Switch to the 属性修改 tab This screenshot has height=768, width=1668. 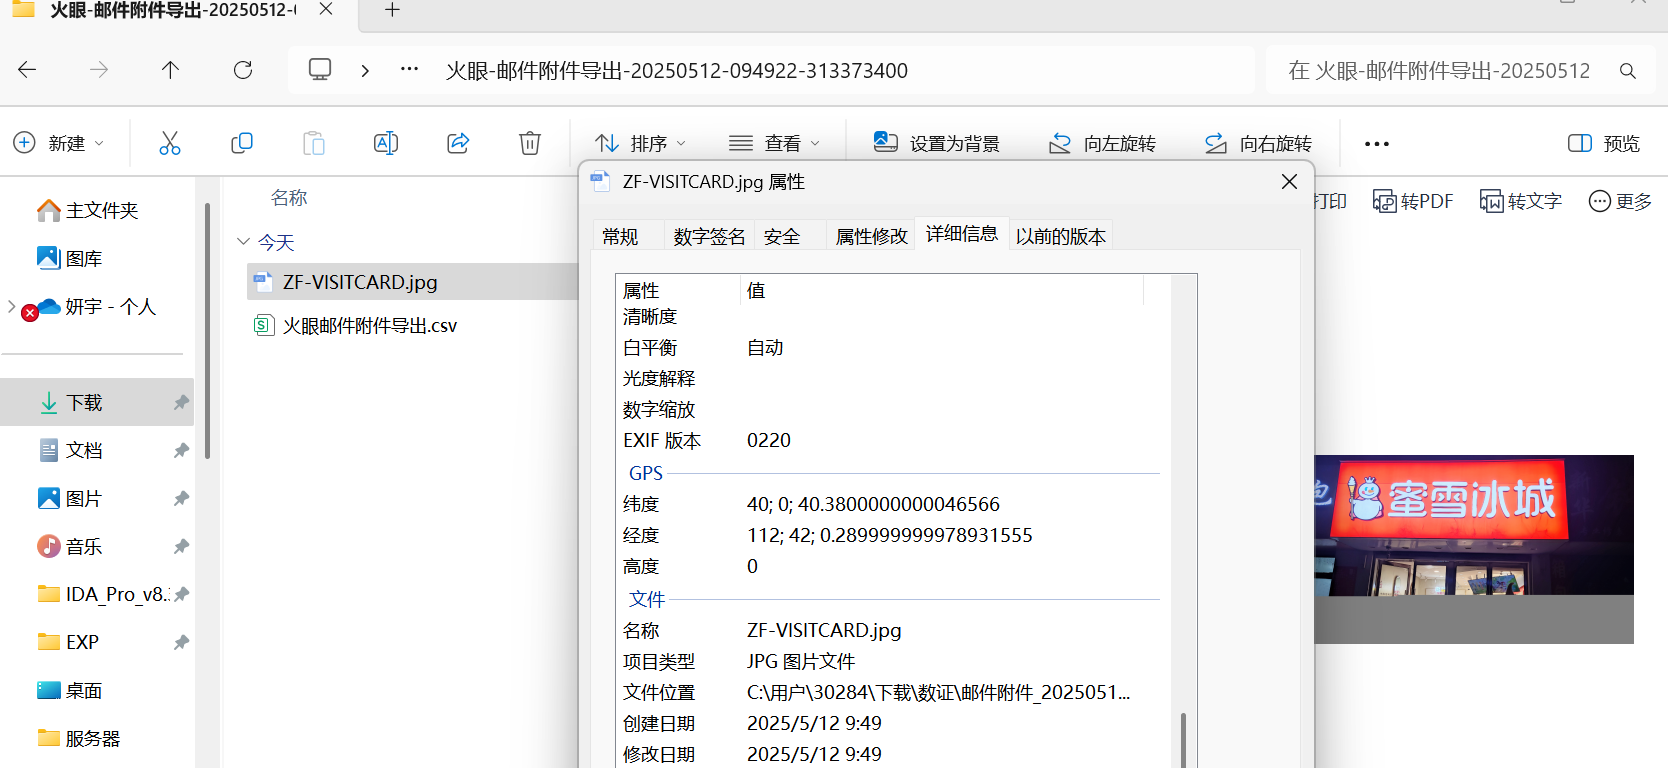tap(871, 236)
